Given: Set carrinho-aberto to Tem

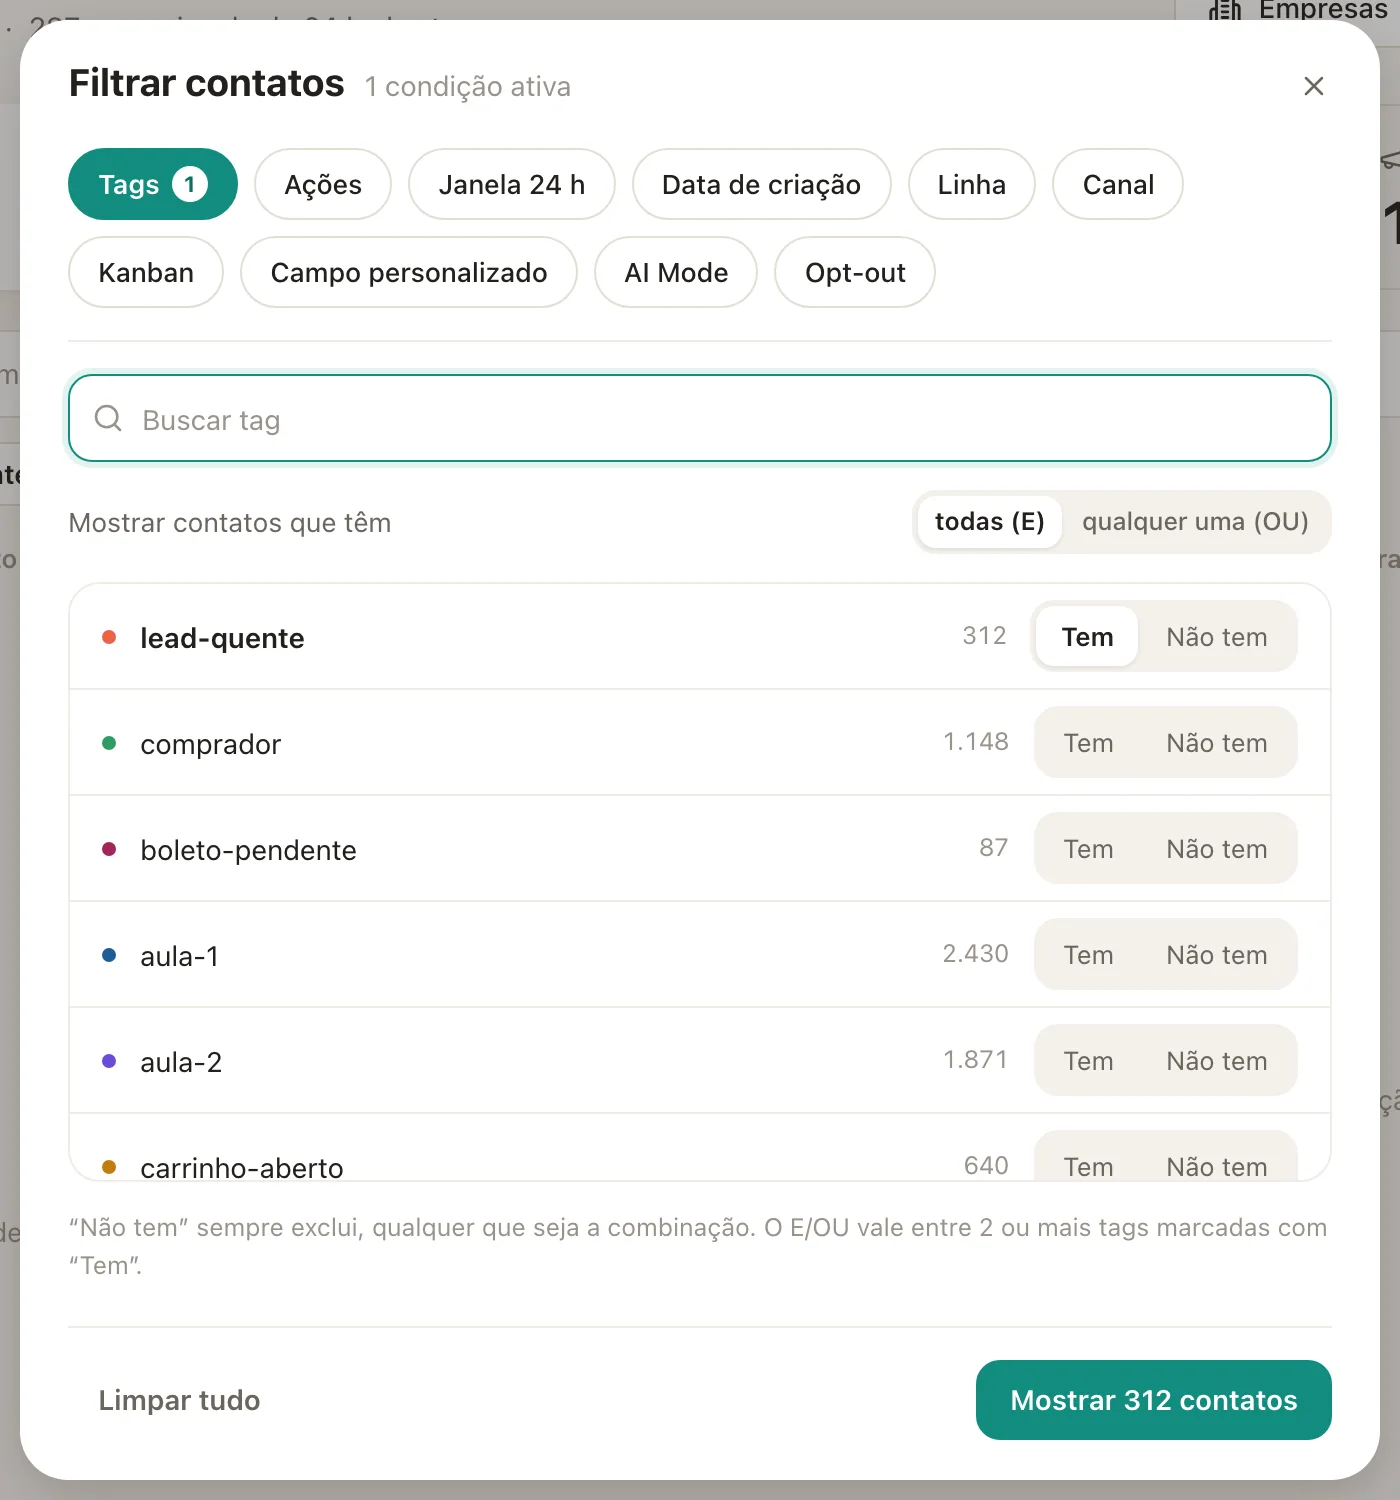Looking at the screenshot, I should point(1088,1159).
